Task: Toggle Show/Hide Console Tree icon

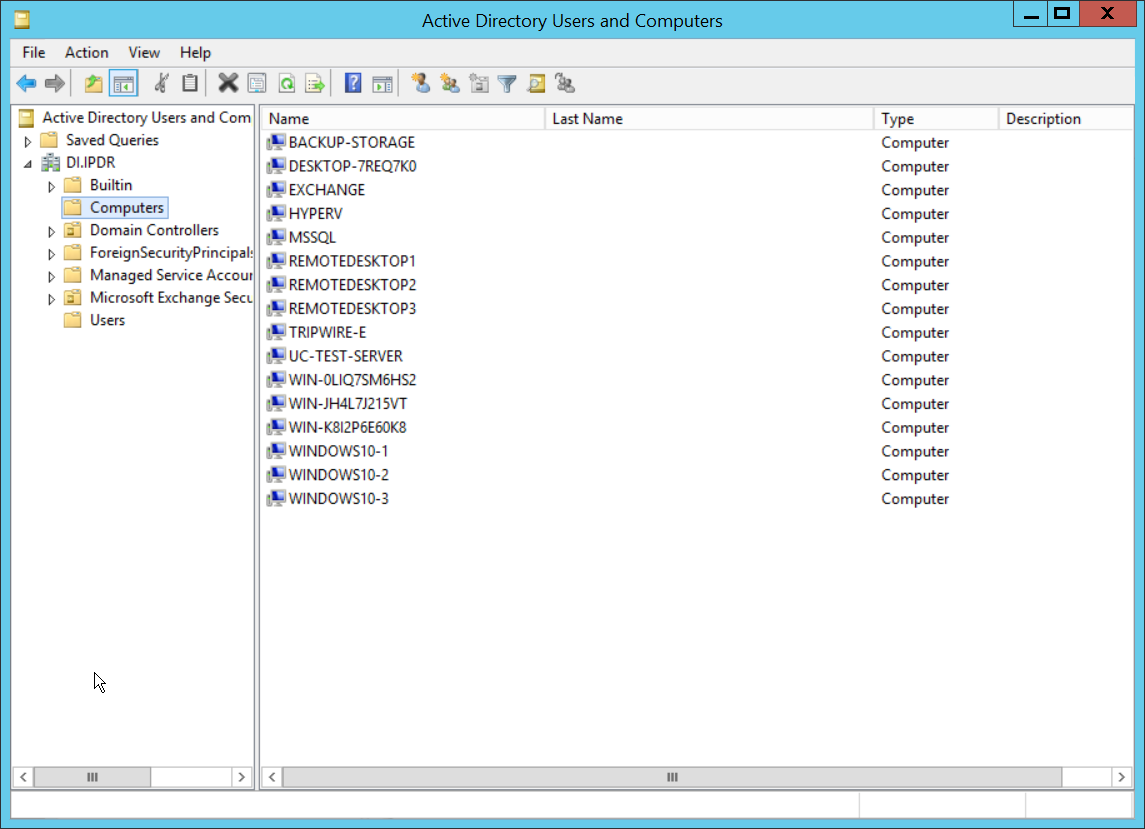Action: (123, 83)
